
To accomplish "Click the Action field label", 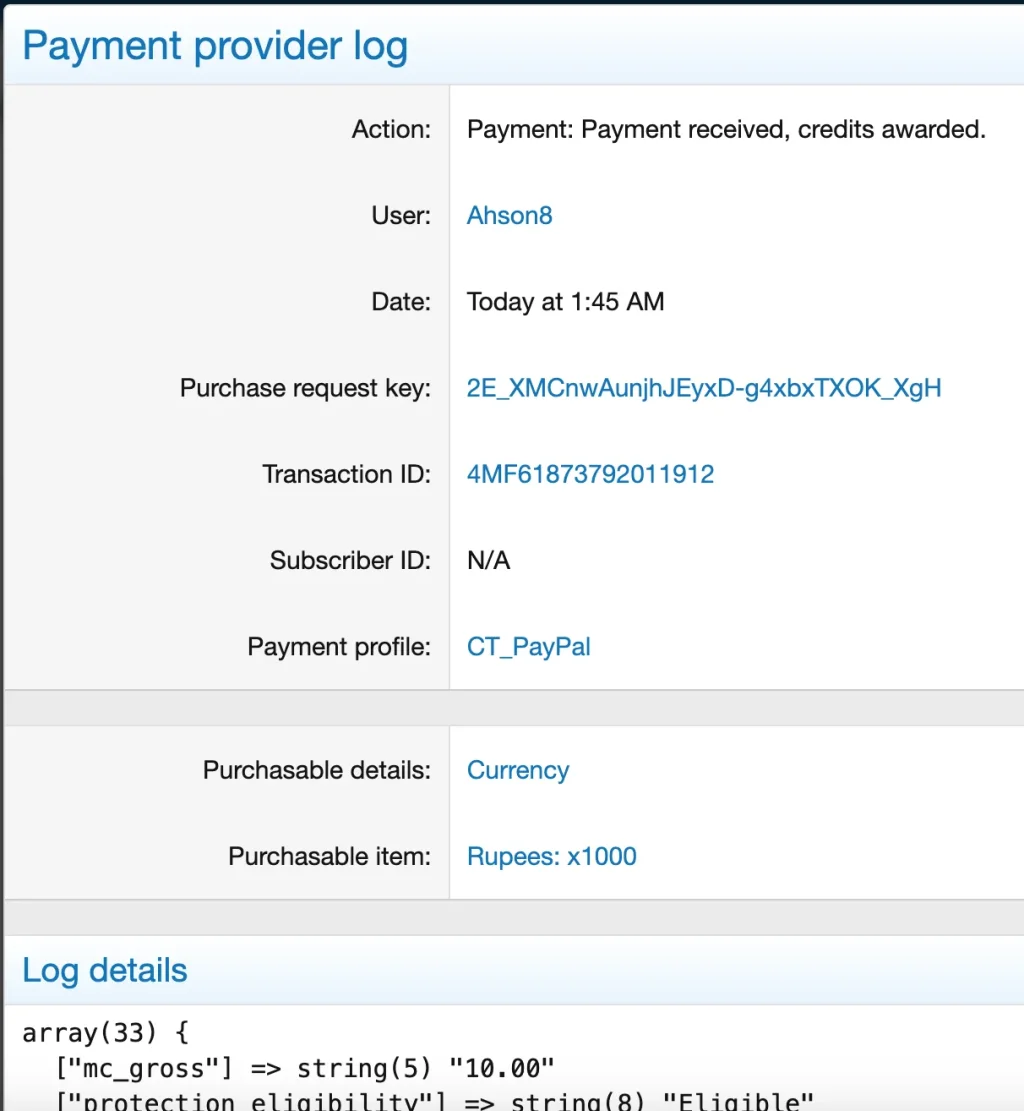I will pos(391,130).
